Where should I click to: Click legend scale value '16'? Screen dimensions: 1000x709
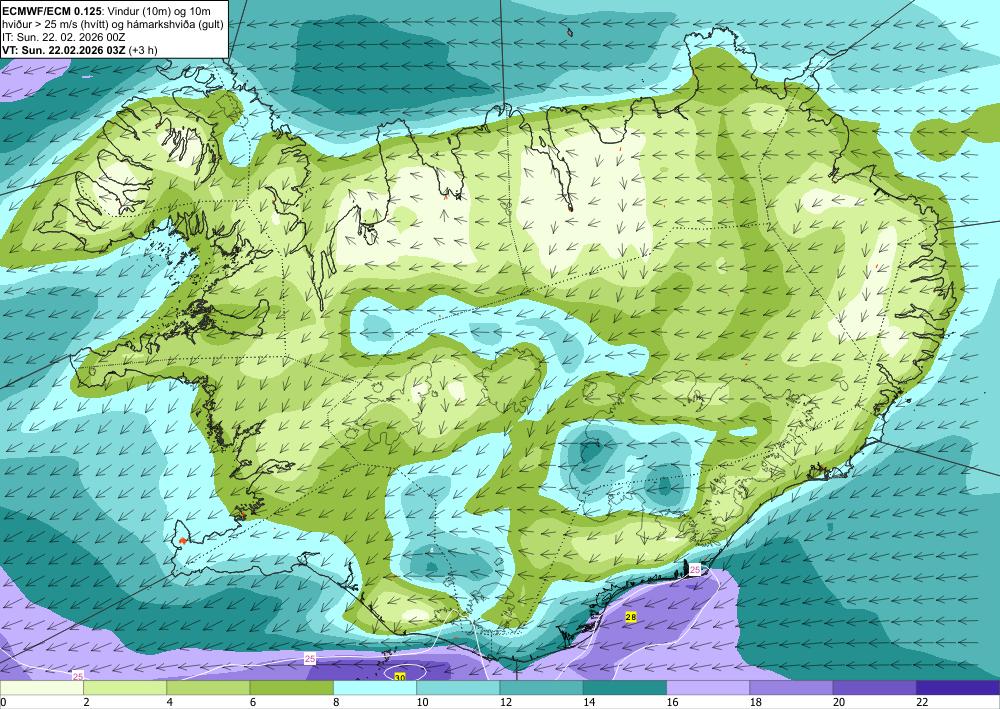(x=673, y=702)
